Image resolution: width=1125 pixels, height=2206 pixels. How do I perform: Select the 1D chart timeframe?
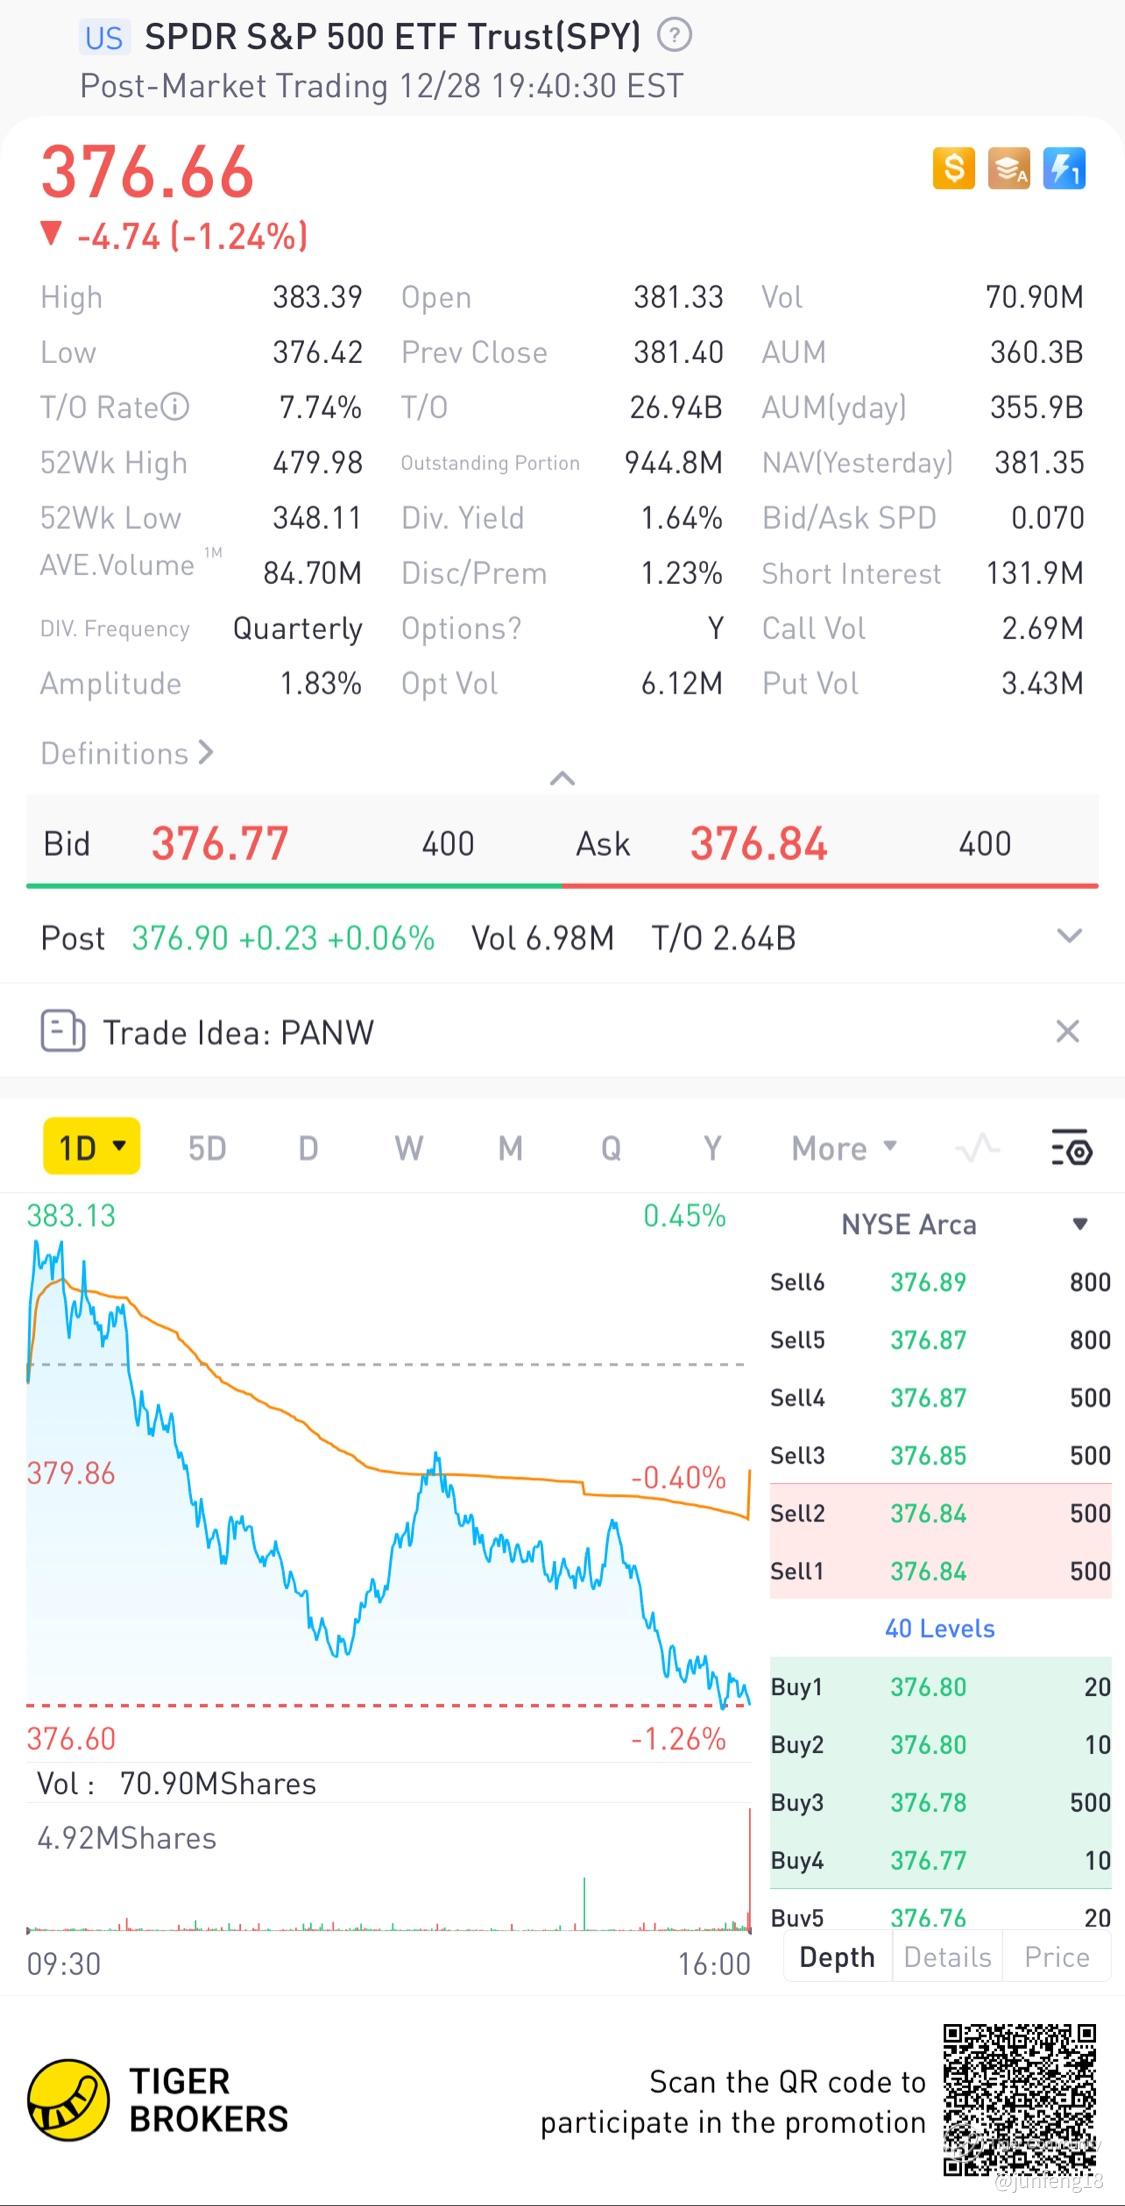(x=91, y=1147)
